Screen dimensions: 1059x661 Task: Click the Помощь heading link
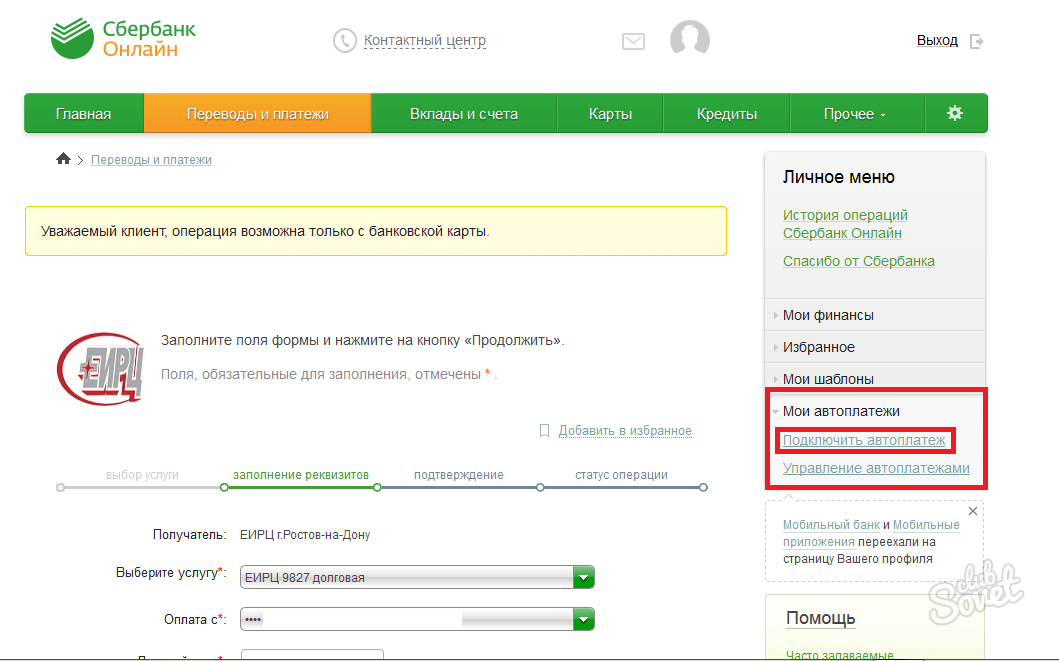821,618
